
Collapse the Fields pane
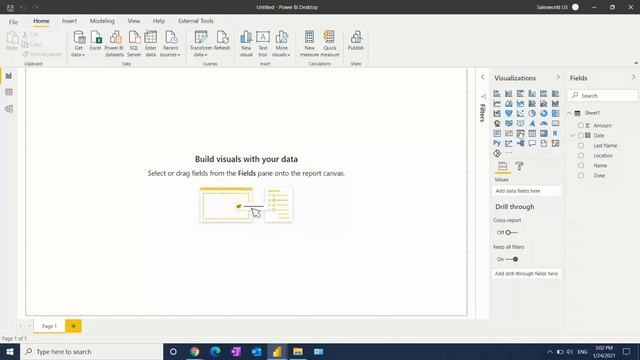pos(633,77)
